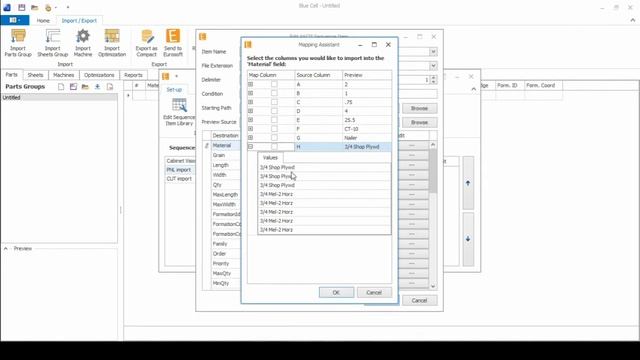The image size is (640, 360).
Task: Tick Map Column checkbox for source column D
Action: 274,111
